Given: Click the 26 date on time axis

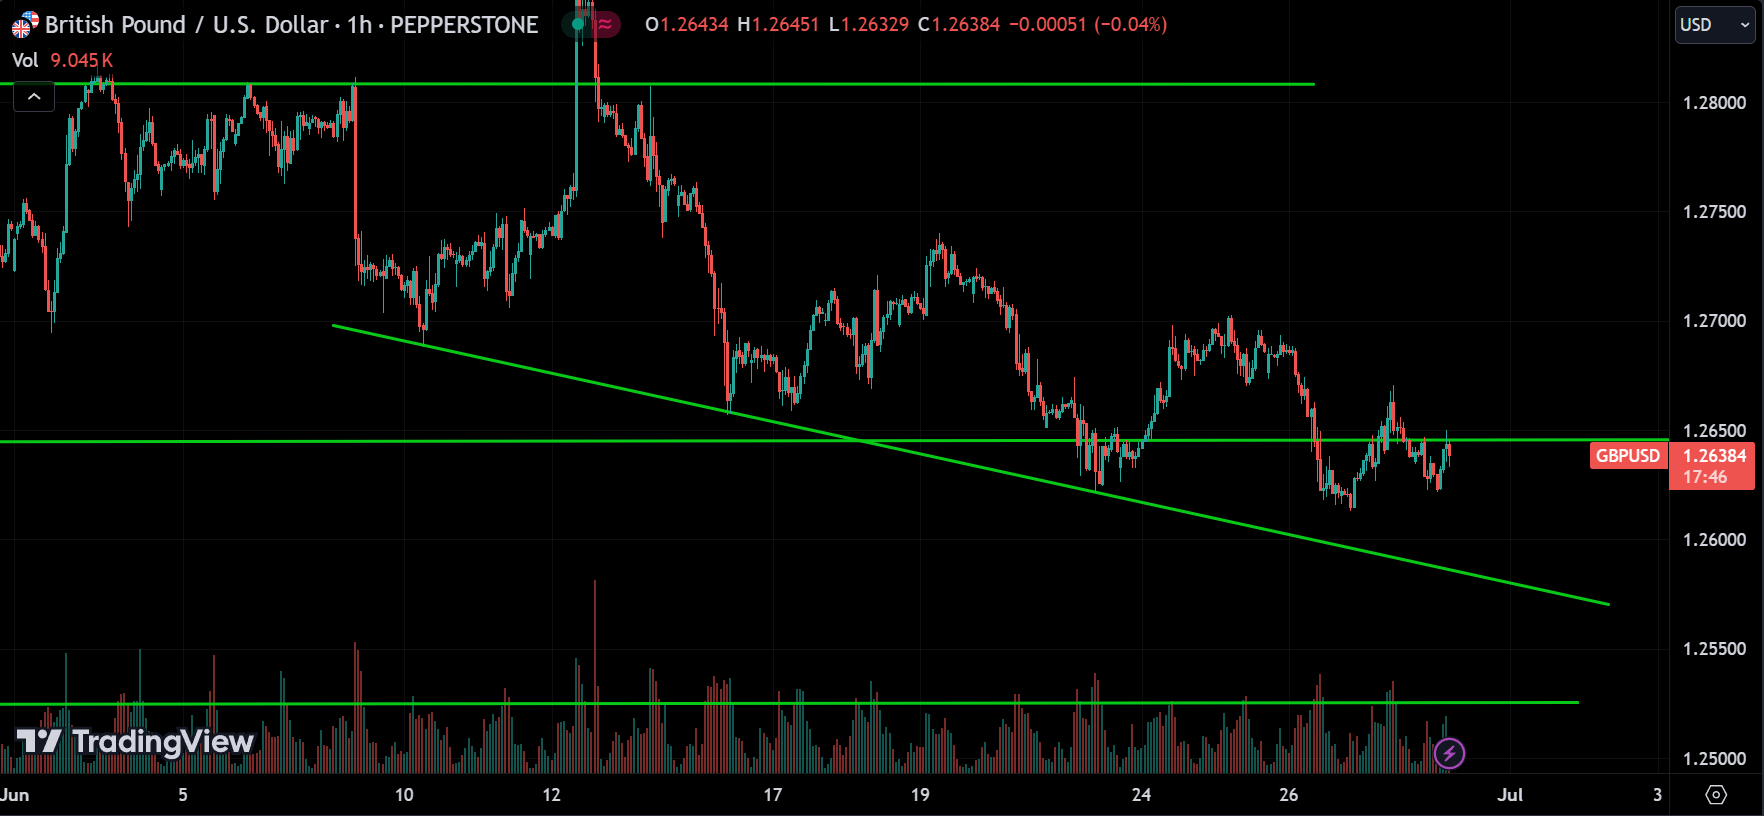Looking at the screenshot, I should pyautogui.click(x=1289, y=795).
